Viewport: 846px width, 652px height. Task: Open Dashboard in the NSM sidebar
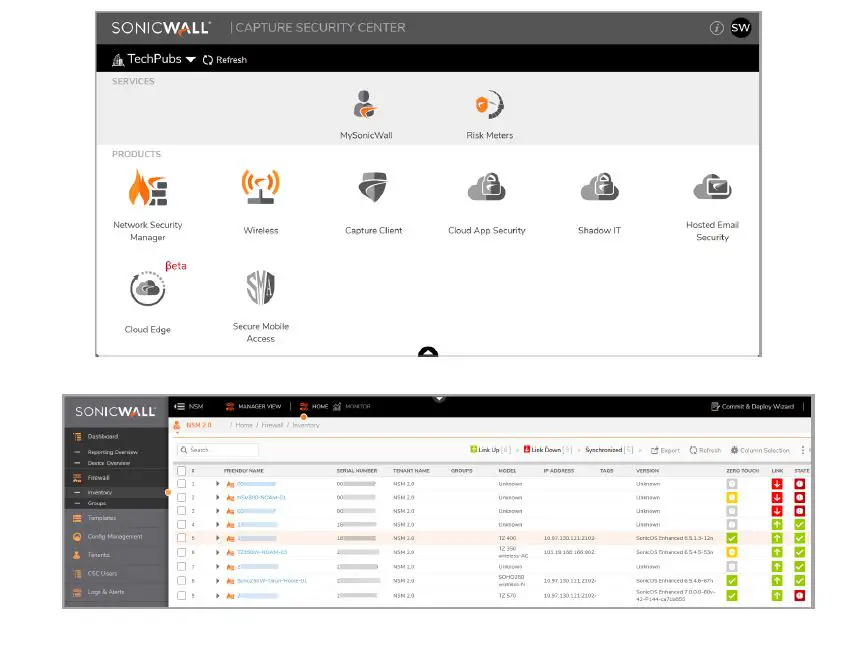[x=103, y=436]
